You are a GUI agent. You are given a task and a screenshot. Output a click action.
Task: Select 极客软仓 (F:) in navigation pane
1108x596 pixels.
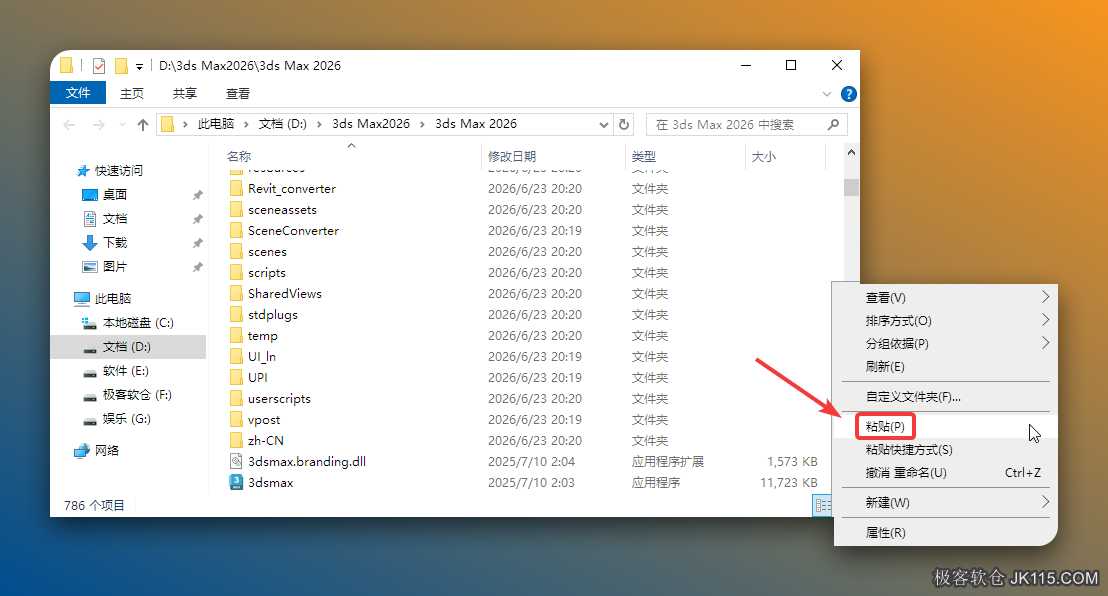(x=129, y=395)
